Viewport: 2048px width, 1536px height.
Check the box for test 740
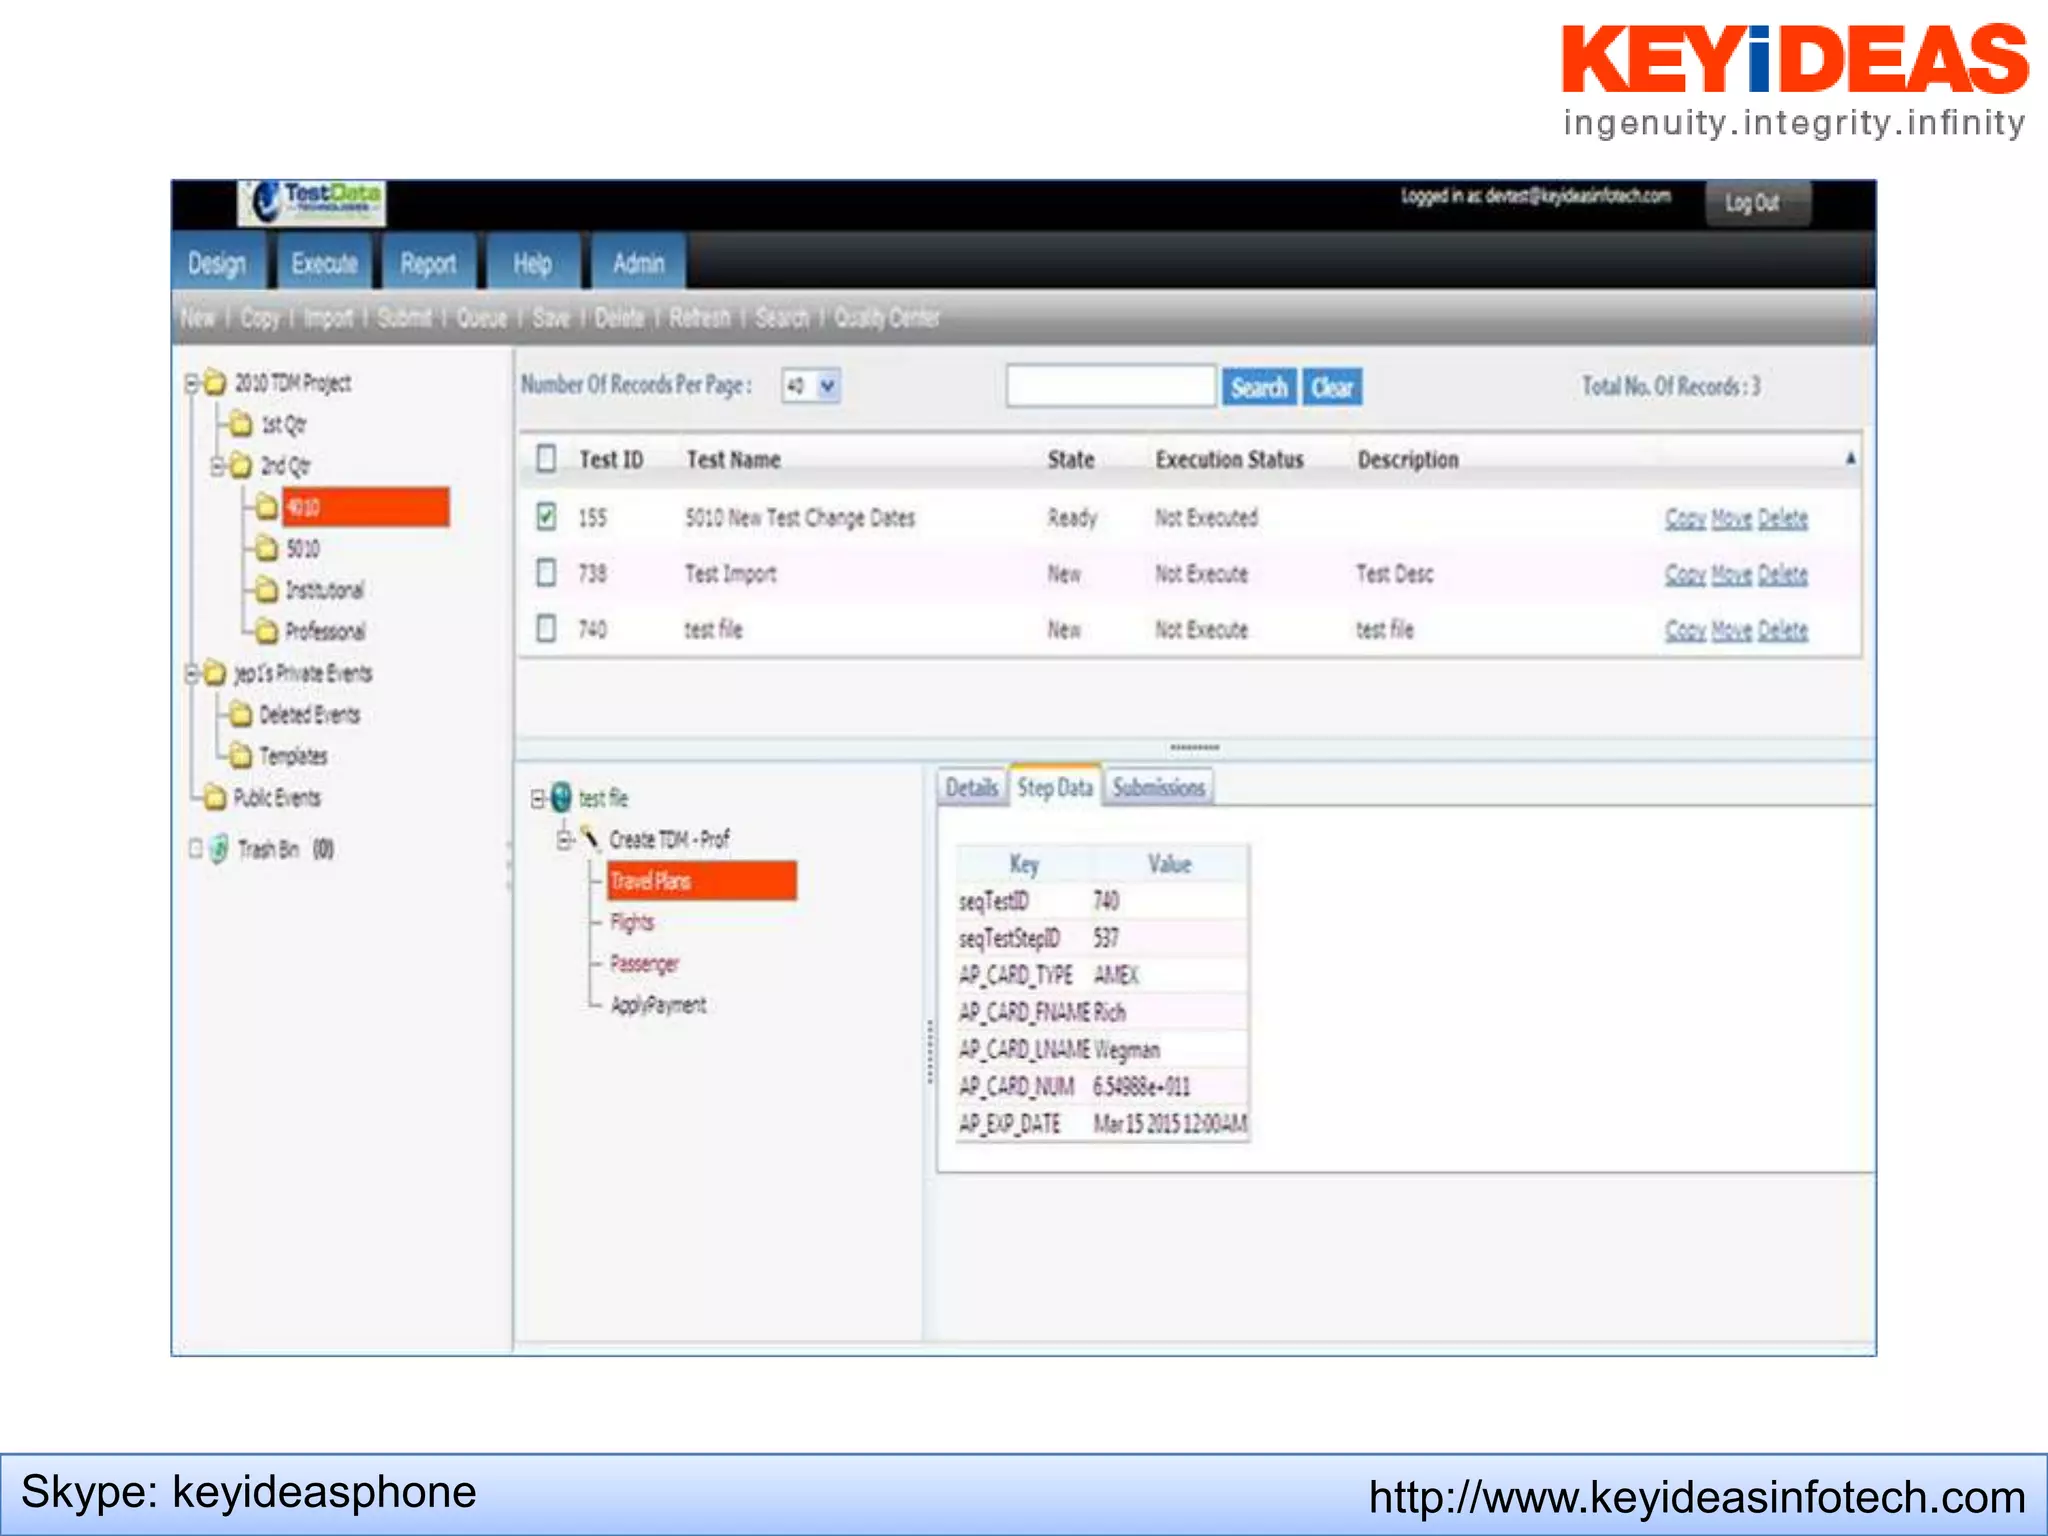(546, 628)
